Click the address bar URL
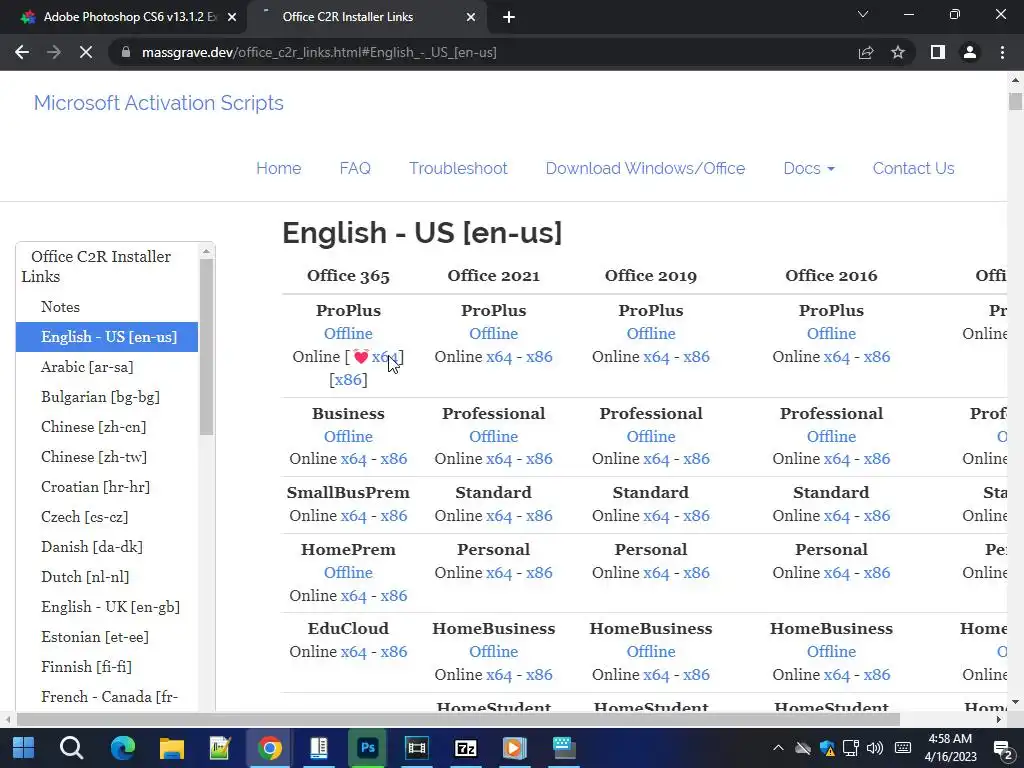The height and width of the screenshot is (768, 1024). click(319, 52)
